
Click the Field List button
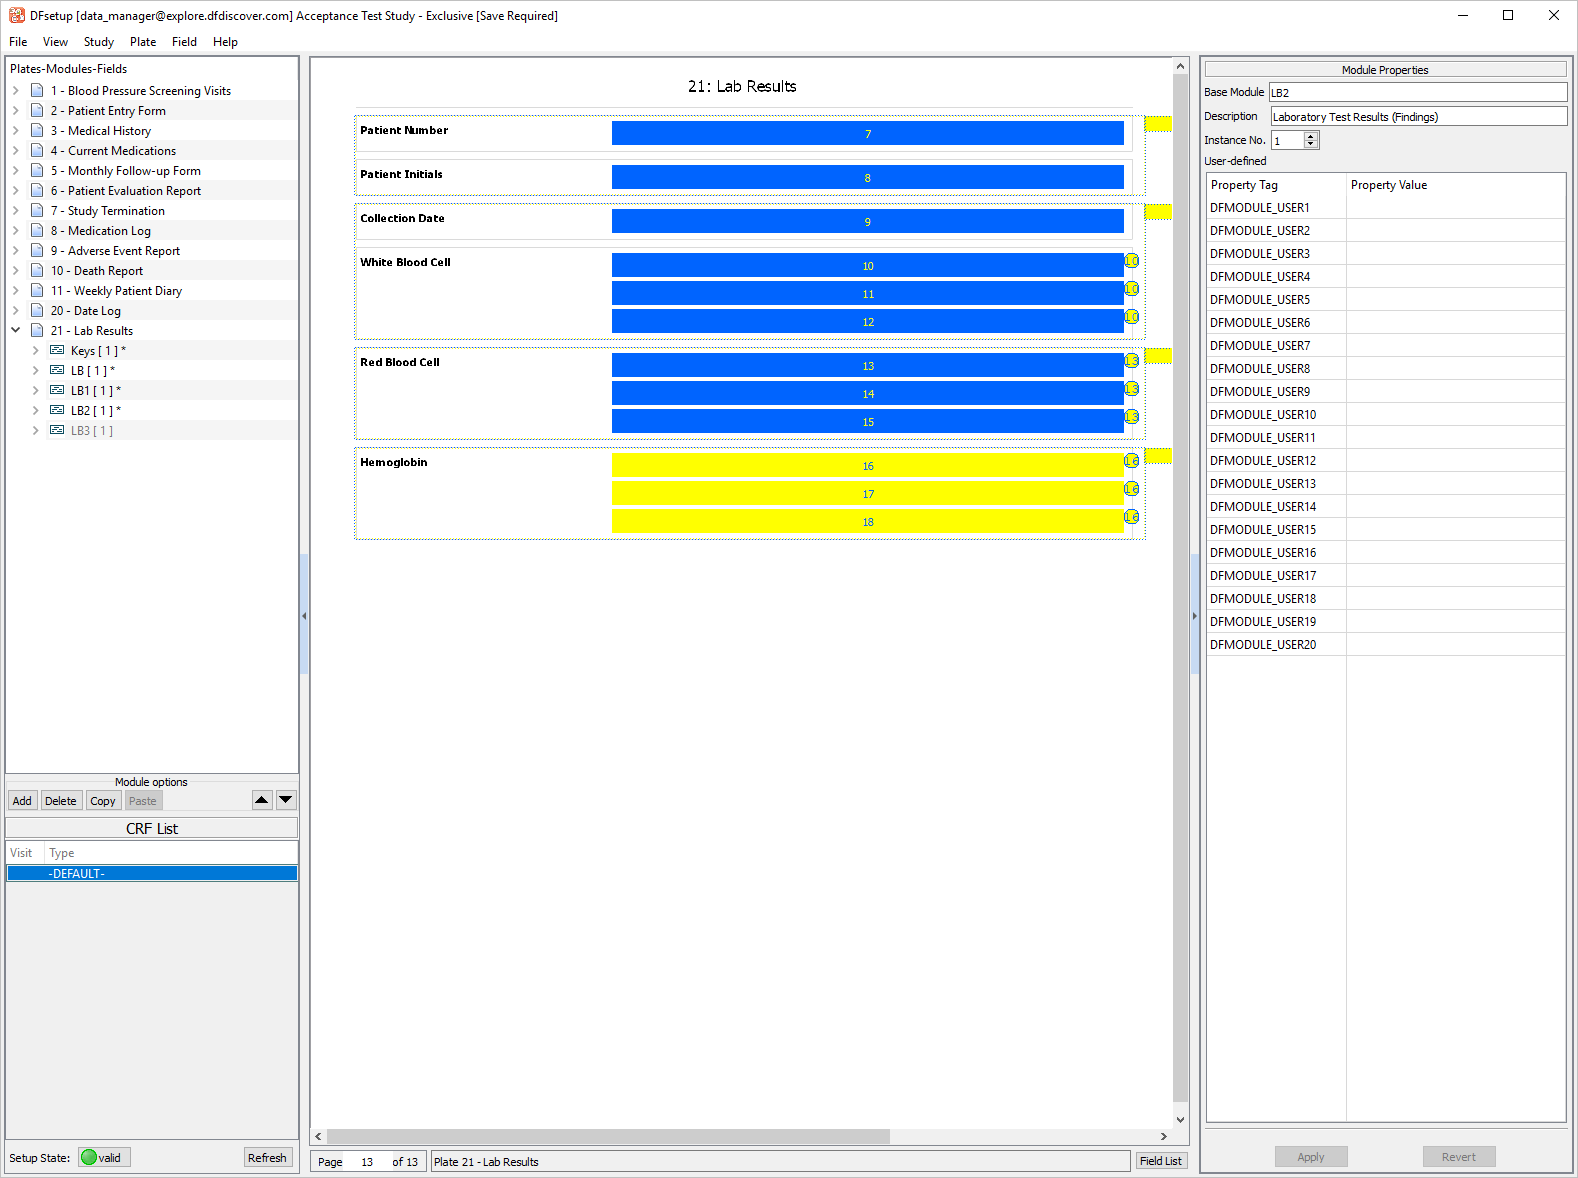(x=1160, y=1161)
